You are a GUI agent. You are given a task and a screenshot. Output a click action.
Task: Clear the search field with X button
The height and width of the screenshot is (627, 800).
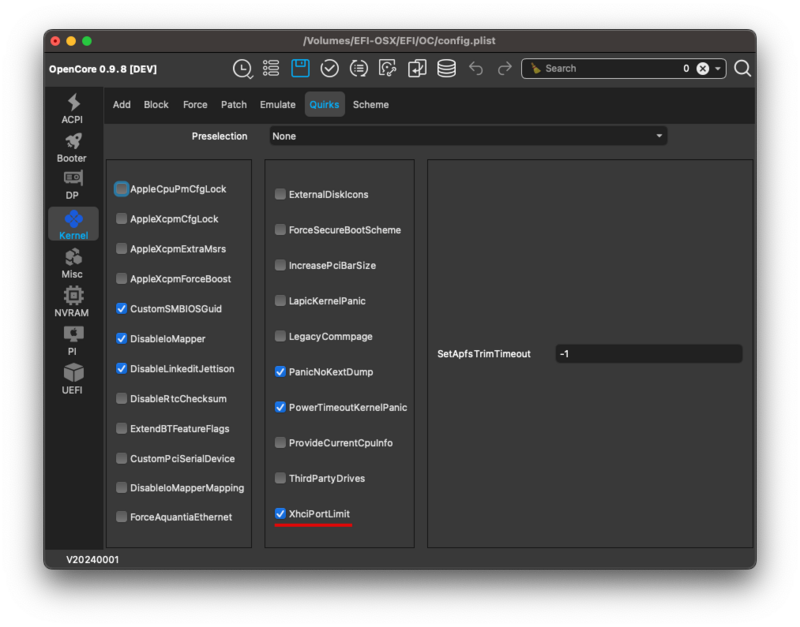click(x=702, y=69)
